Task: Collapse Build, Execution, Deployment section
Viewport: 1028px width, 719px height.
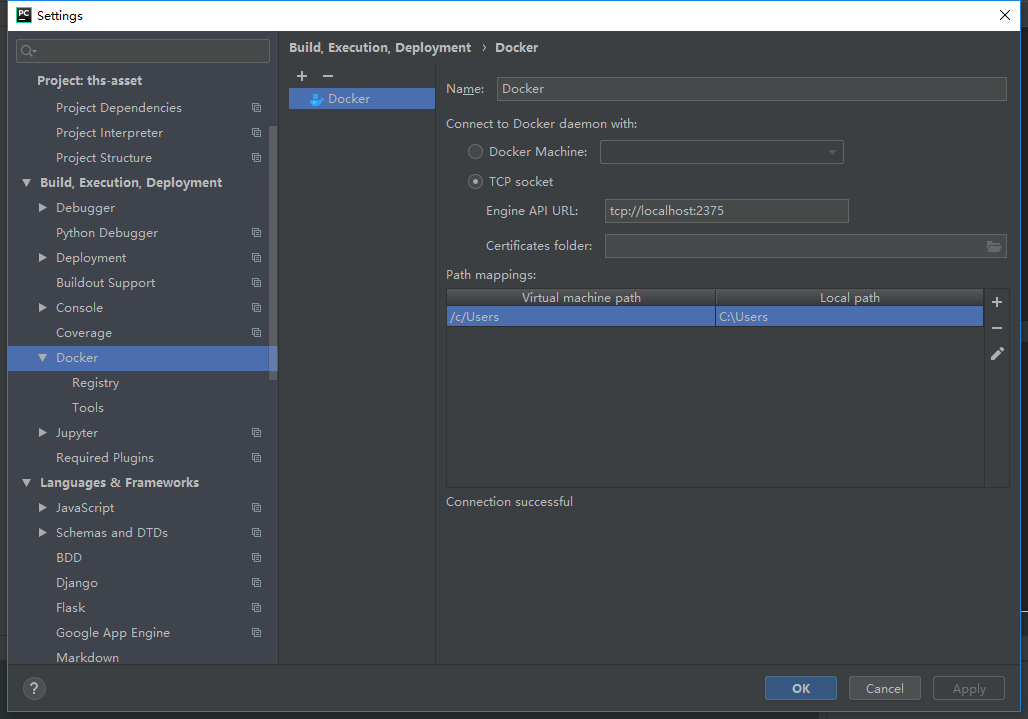Action: coord(26,183)
